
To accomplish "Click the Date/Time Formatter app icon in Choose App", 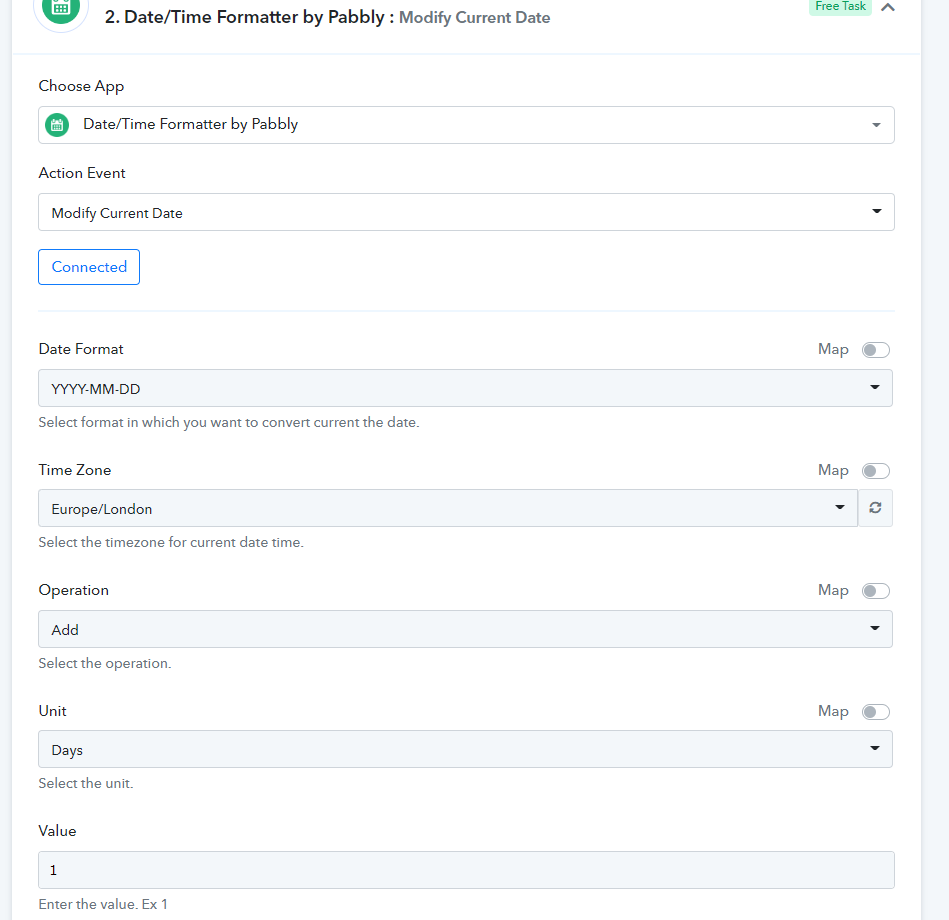I will coord(57,125).
